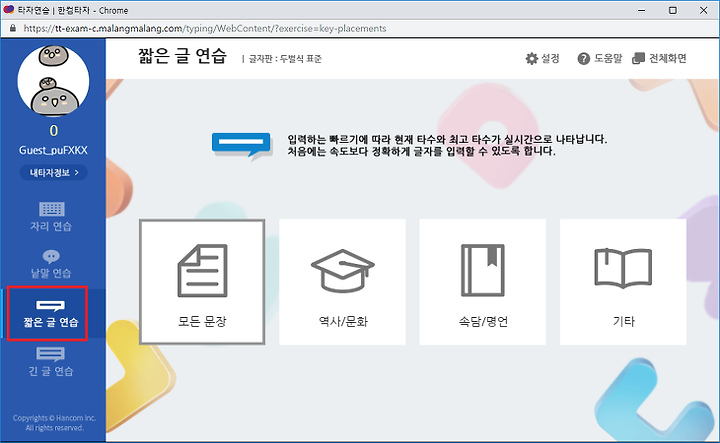Go to 낱말 연습 word practice
This screenshot has width=720, height=443.
51,264
